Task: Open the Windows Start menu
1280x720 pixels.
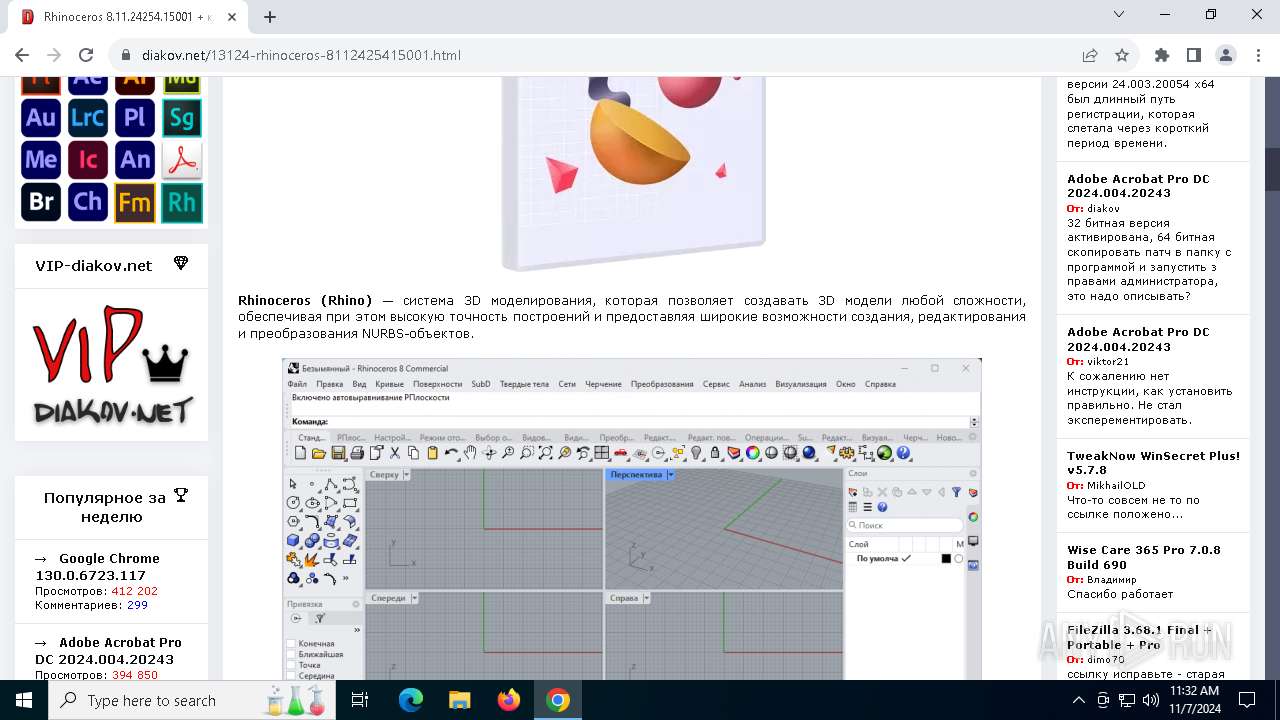Action: coord(23,700)
